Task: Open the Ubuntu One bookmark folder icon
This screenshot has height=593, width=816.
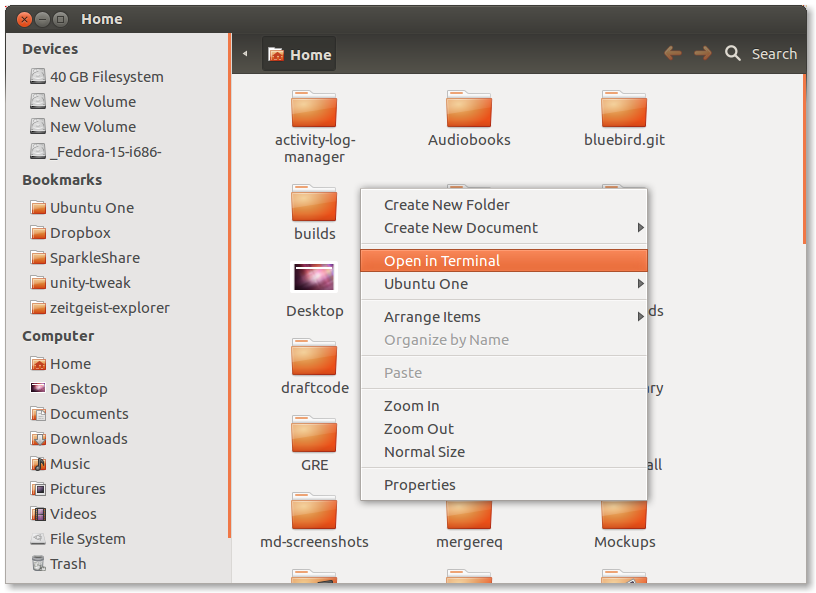Action: click(x=38, y=208)
